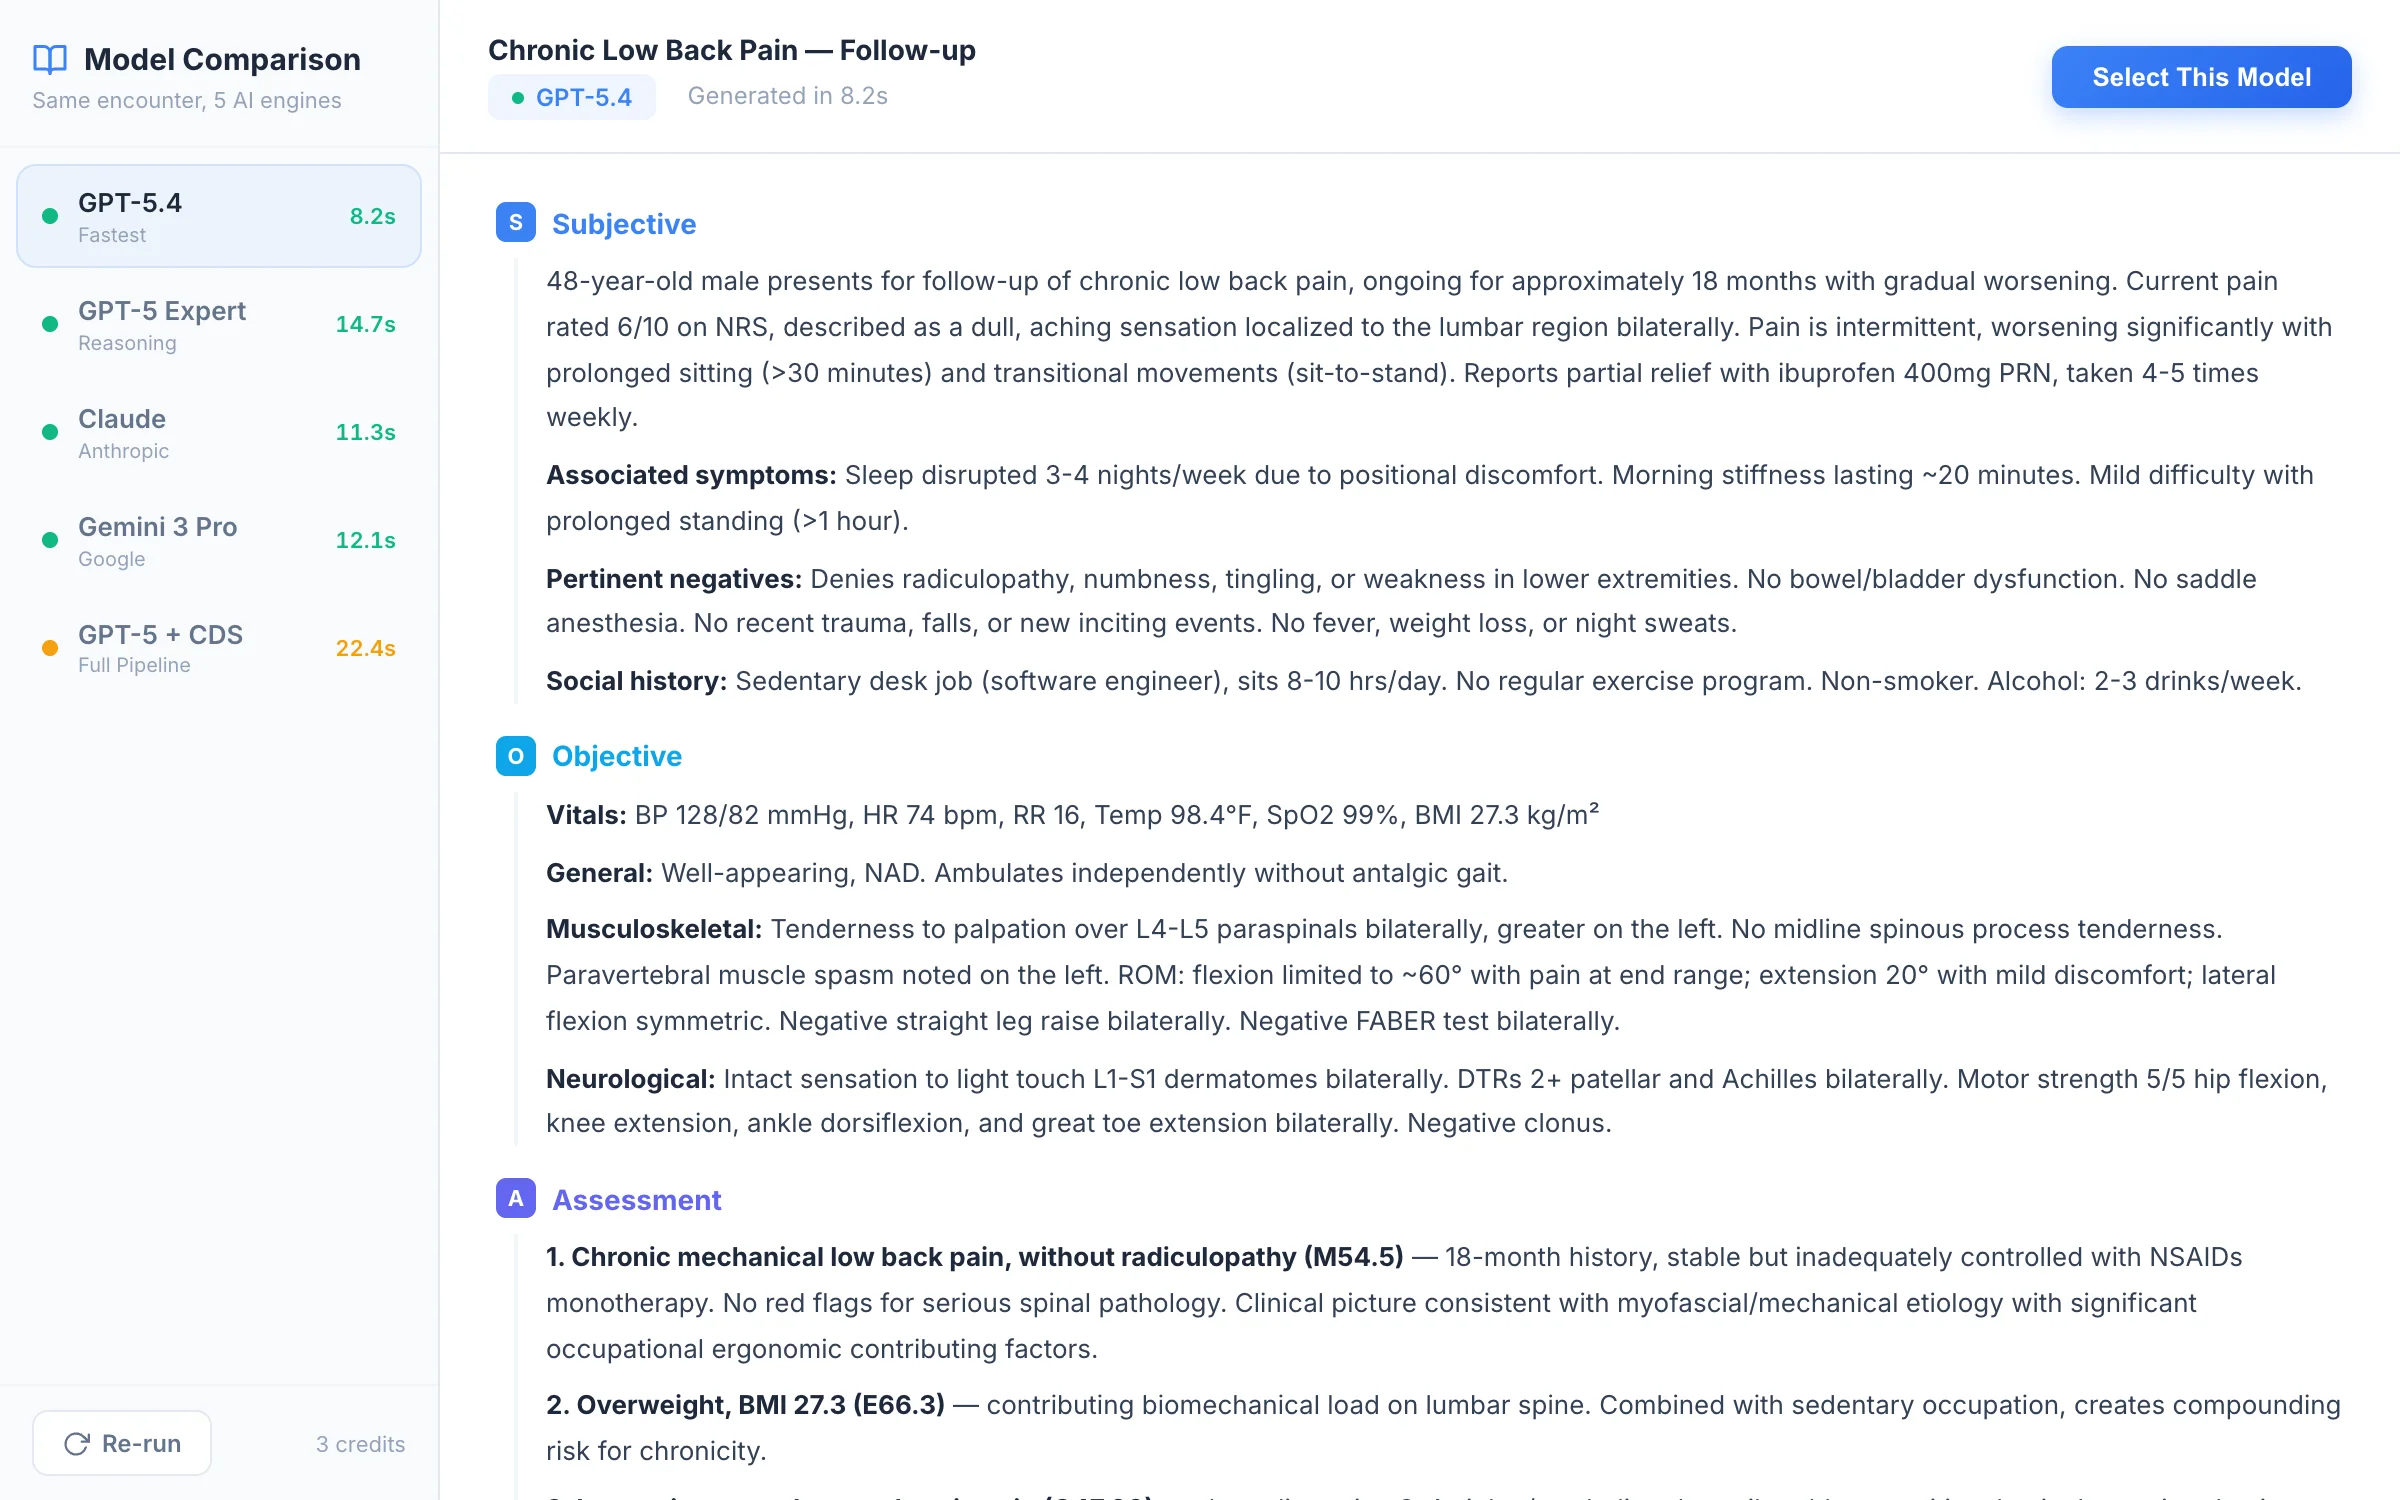Re-run the model comparison
The width and height of the screenshot is (2400, 1500).
(x=122, y=1443)
